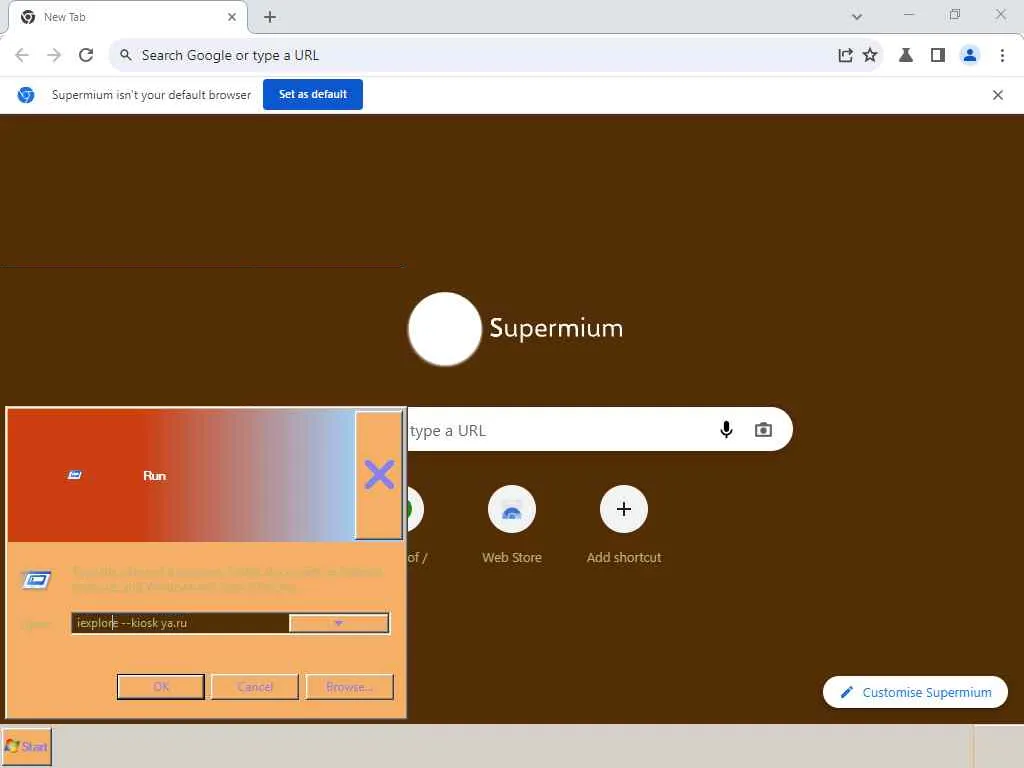Reload the current page
Image resolution: width=1024 pixels, height=768 pixels.
click(86, 56)
